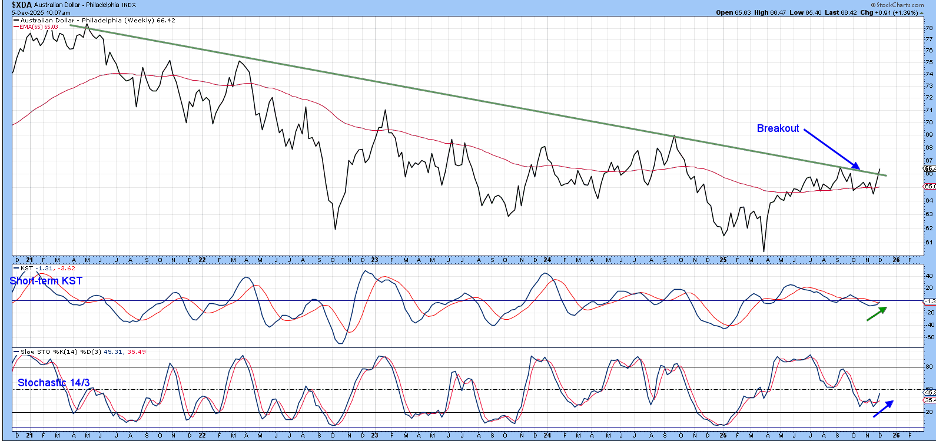The width and height of the screenshot is (936, 444).
Task: Click the green arrow in KST panel
Action: point(876,315)
